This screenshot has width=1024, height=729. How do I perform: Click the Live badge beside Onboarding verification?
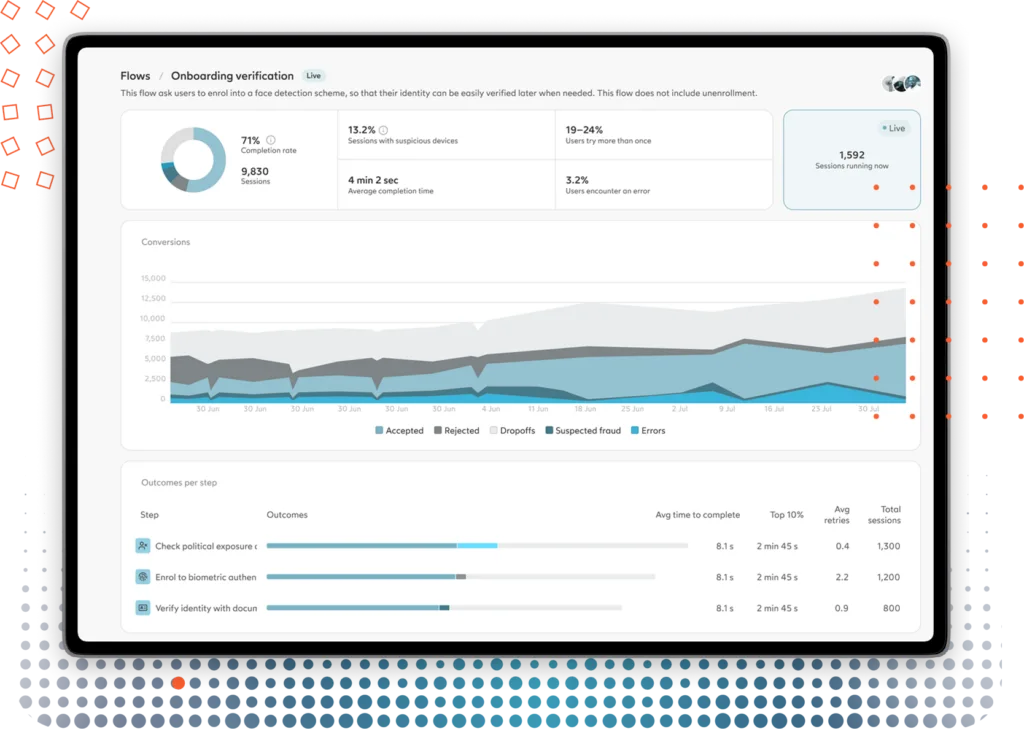pos(313,75)
